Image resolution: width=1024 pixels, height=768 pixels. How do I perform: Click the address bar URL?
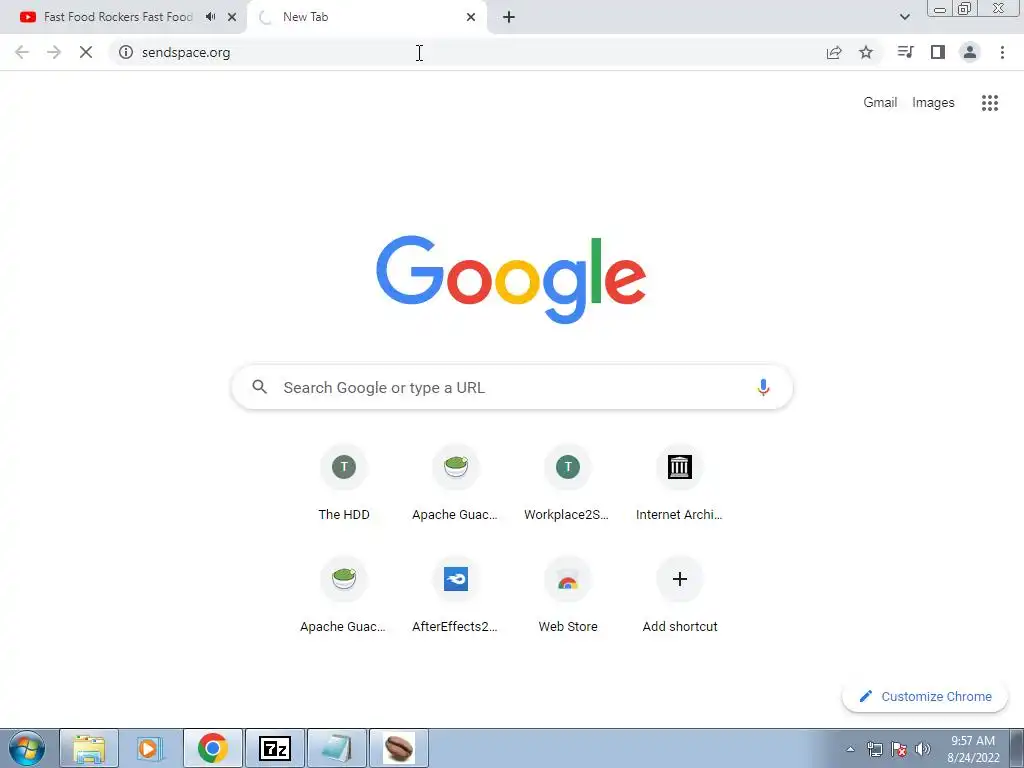tap(186, 52)
